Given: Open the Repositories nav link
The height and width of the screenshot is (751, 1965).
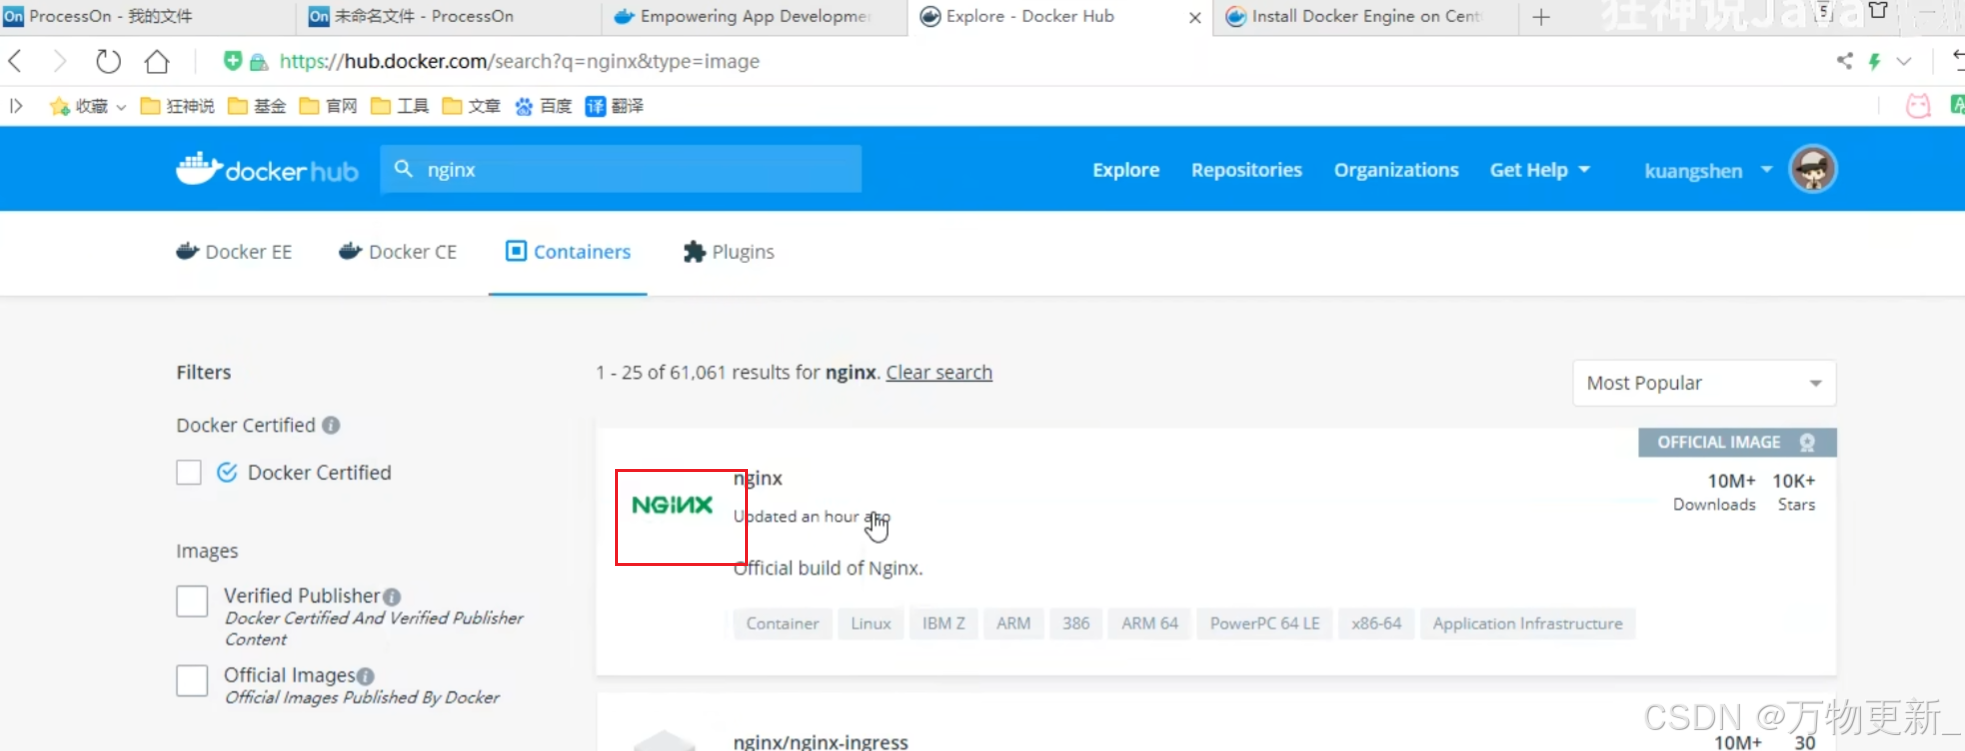Looking at the screenshot, I should 1246,170.
